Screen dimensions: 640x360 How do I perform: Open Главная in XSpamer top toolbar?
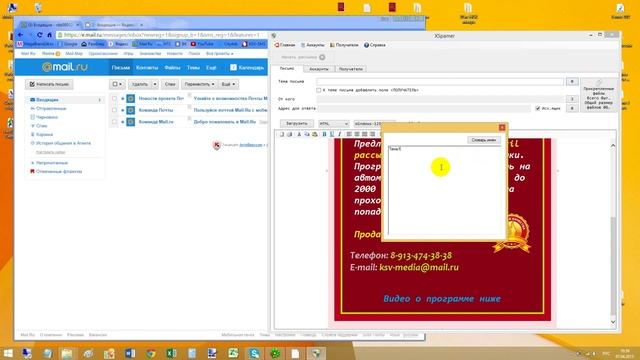(x=285, y=45)
